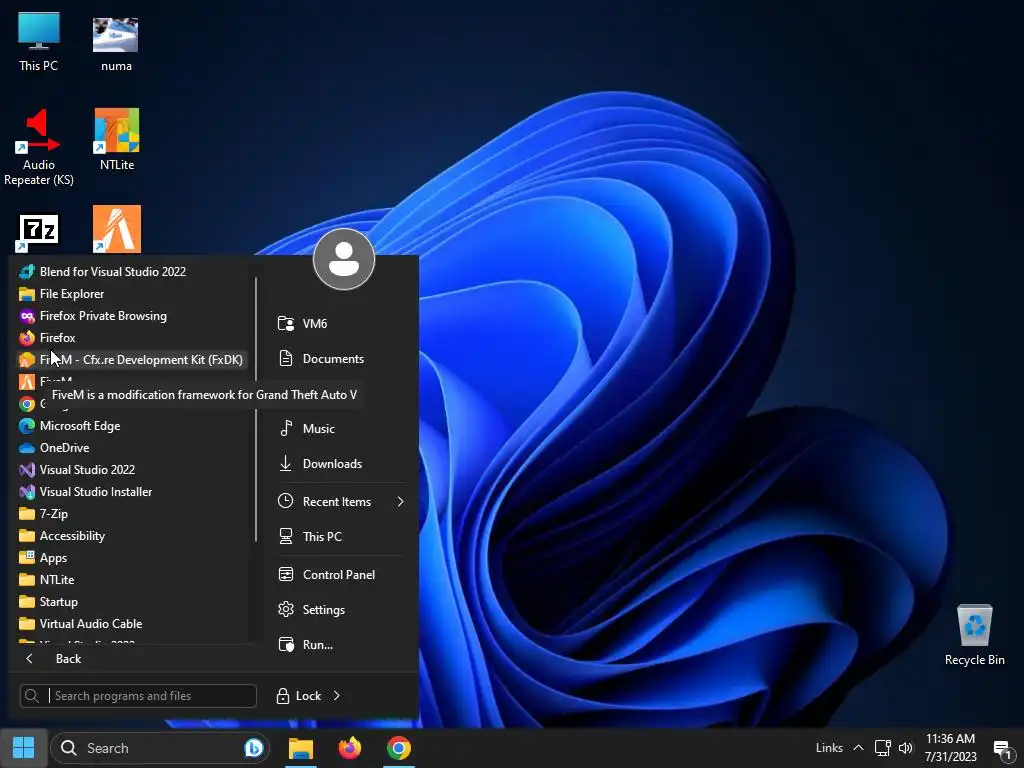Image resolution: width=1024 pixels, height=768 pixels.
Task: Click the programs list scrollbar
Action: point(255,409)
